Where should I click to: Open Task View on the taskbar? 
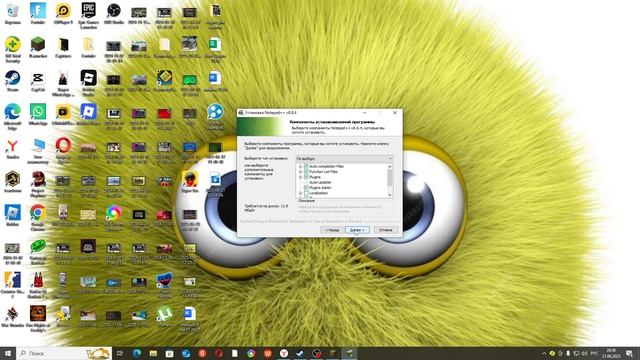pyautogui.click(x=120, y=353)
